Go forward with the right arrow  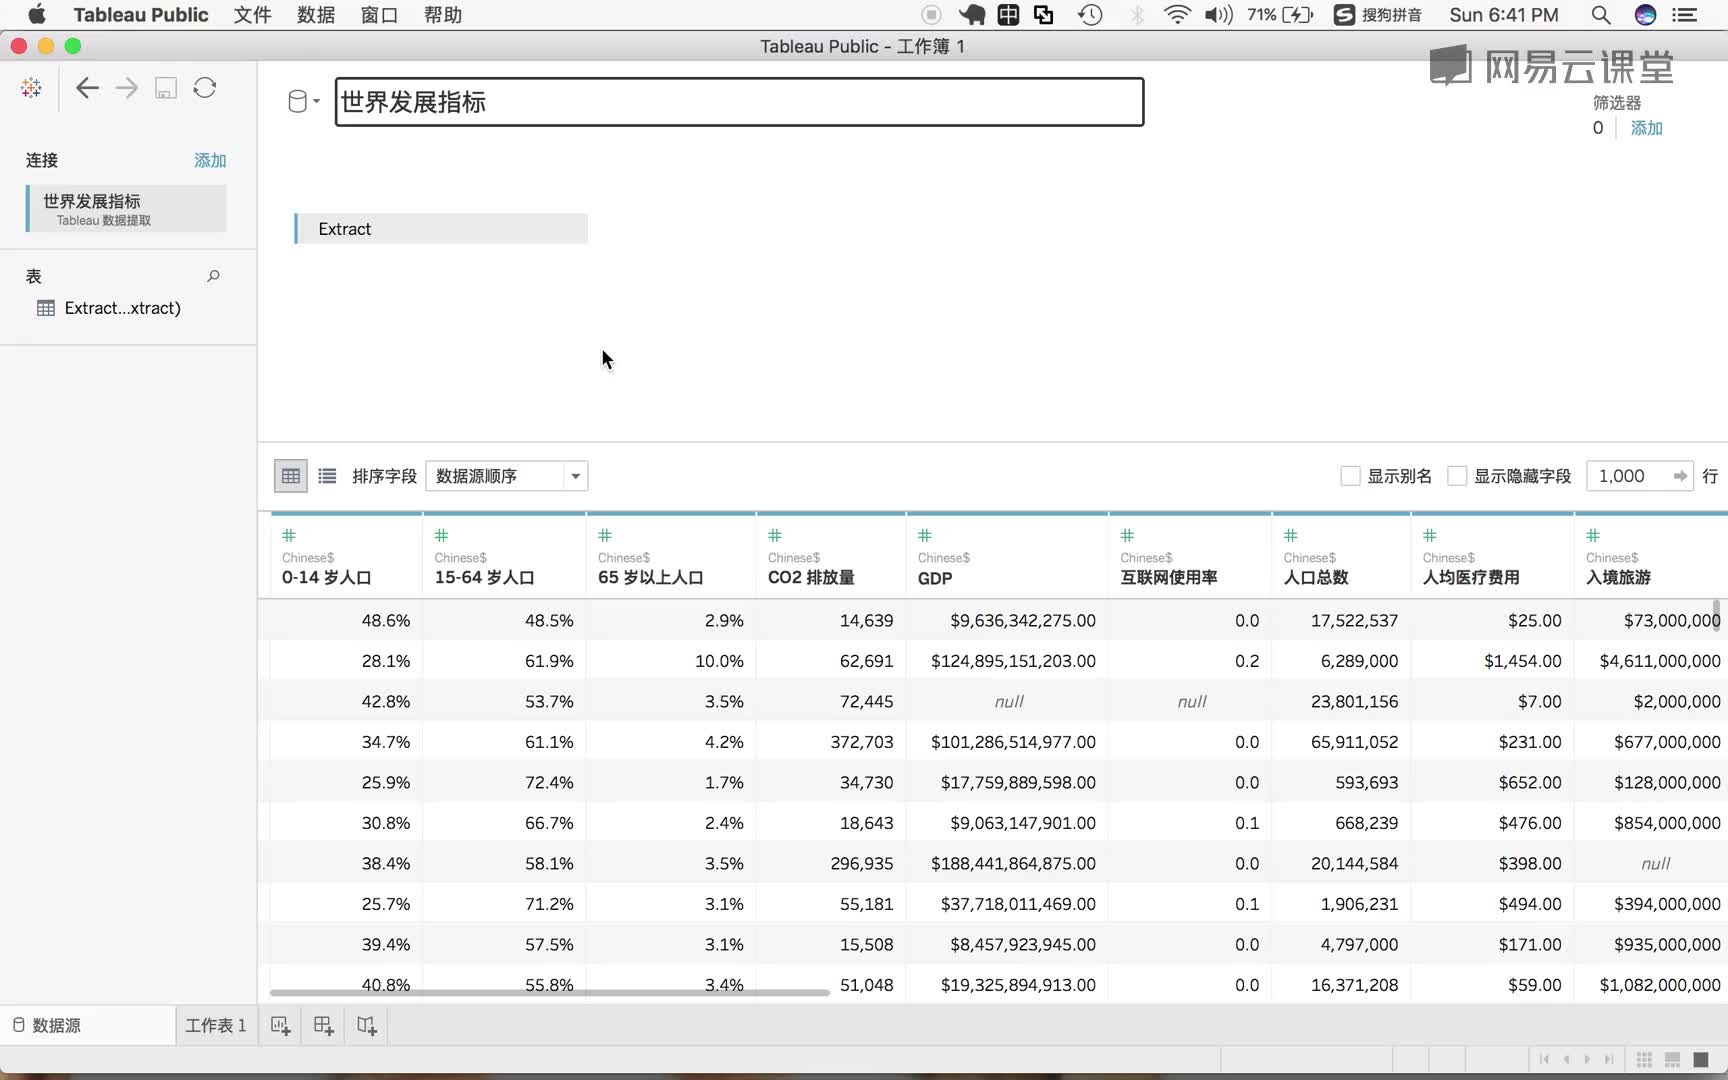[126, 88]
